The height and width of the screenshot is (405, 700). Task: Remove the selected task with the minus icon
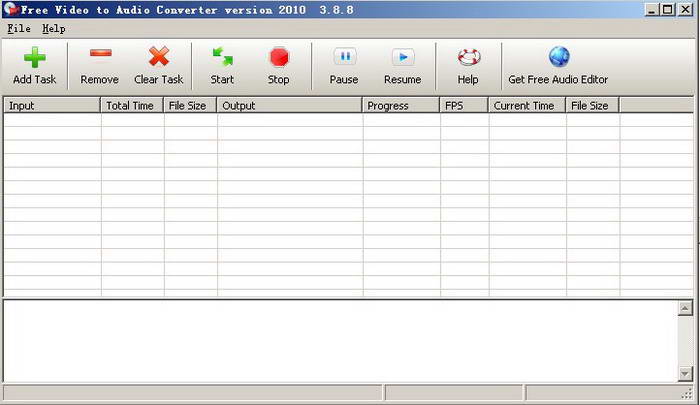tap(100, 54)
